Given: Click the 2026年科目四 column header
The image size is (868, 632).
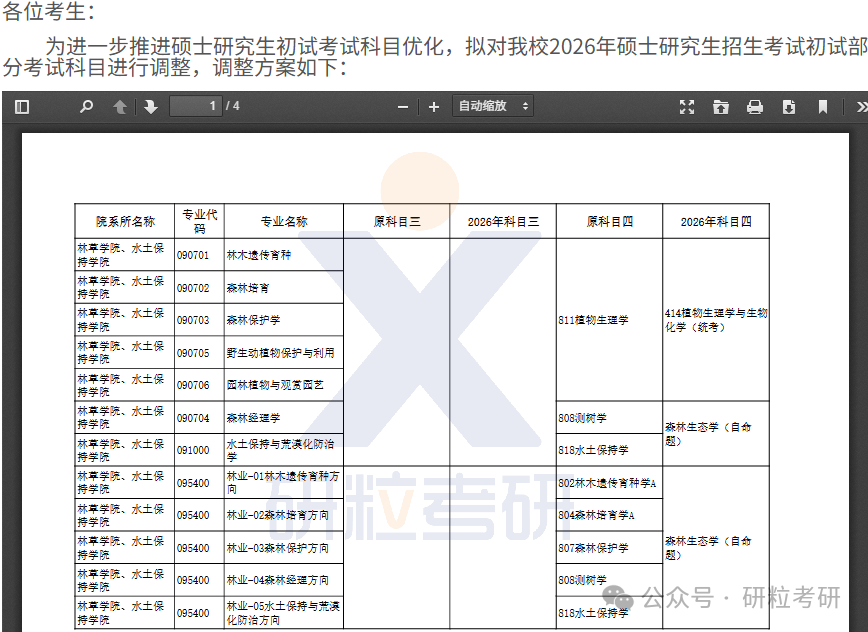Looking at the screenshot, I should 716,221.
